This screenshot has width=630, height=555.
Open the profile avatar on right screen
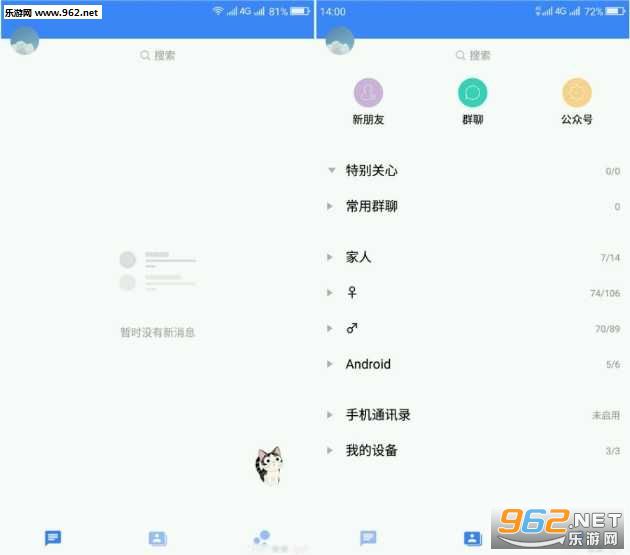tap(340, 41)
